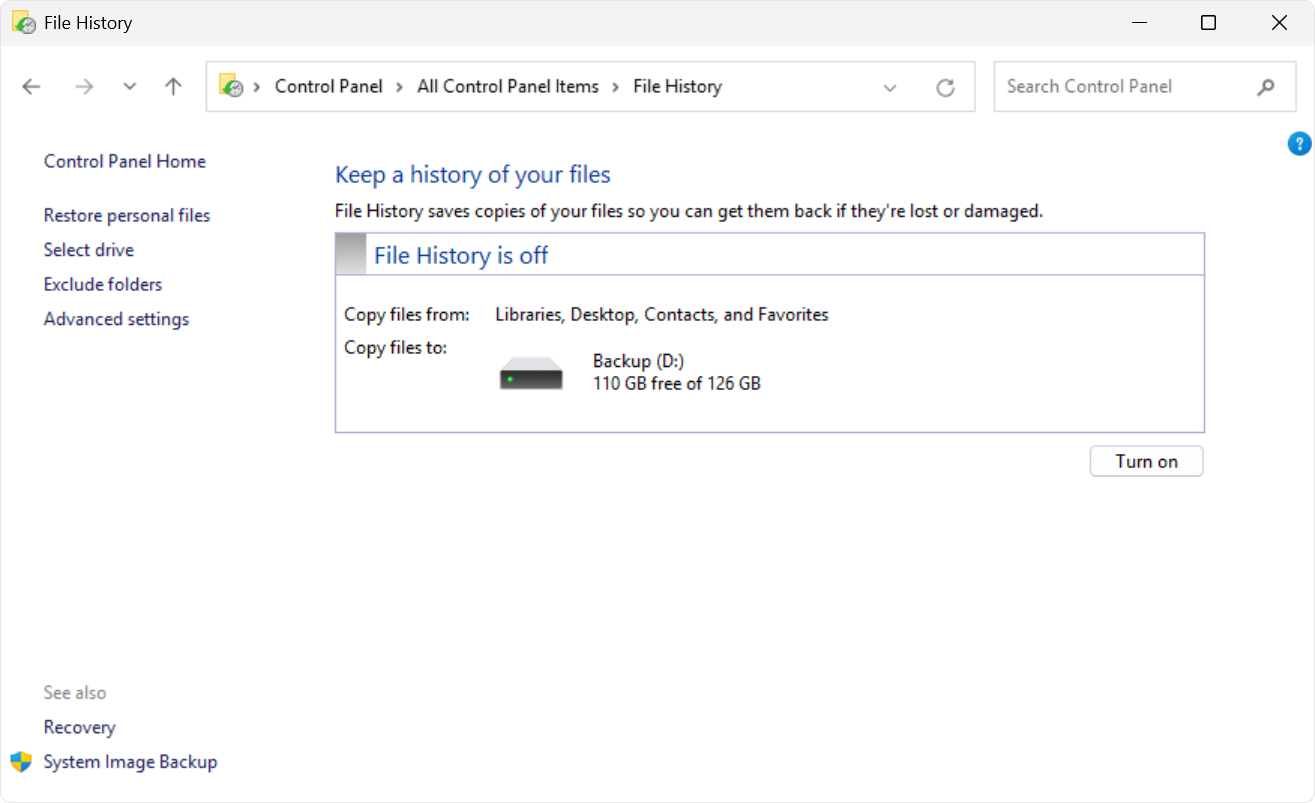Open Advanced settings
Screen dimensions: 1315x803
click(116, 319)
